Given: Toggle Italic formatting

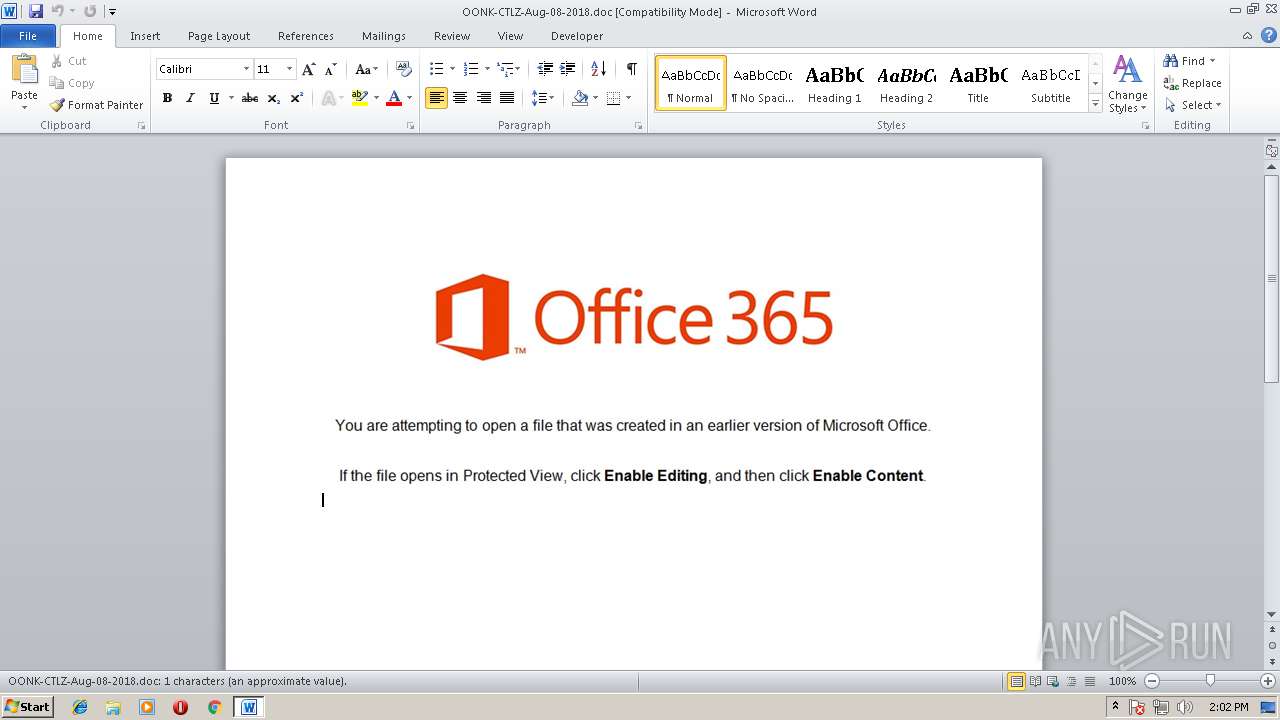Looking at the screenshot, I should [190, 98].
